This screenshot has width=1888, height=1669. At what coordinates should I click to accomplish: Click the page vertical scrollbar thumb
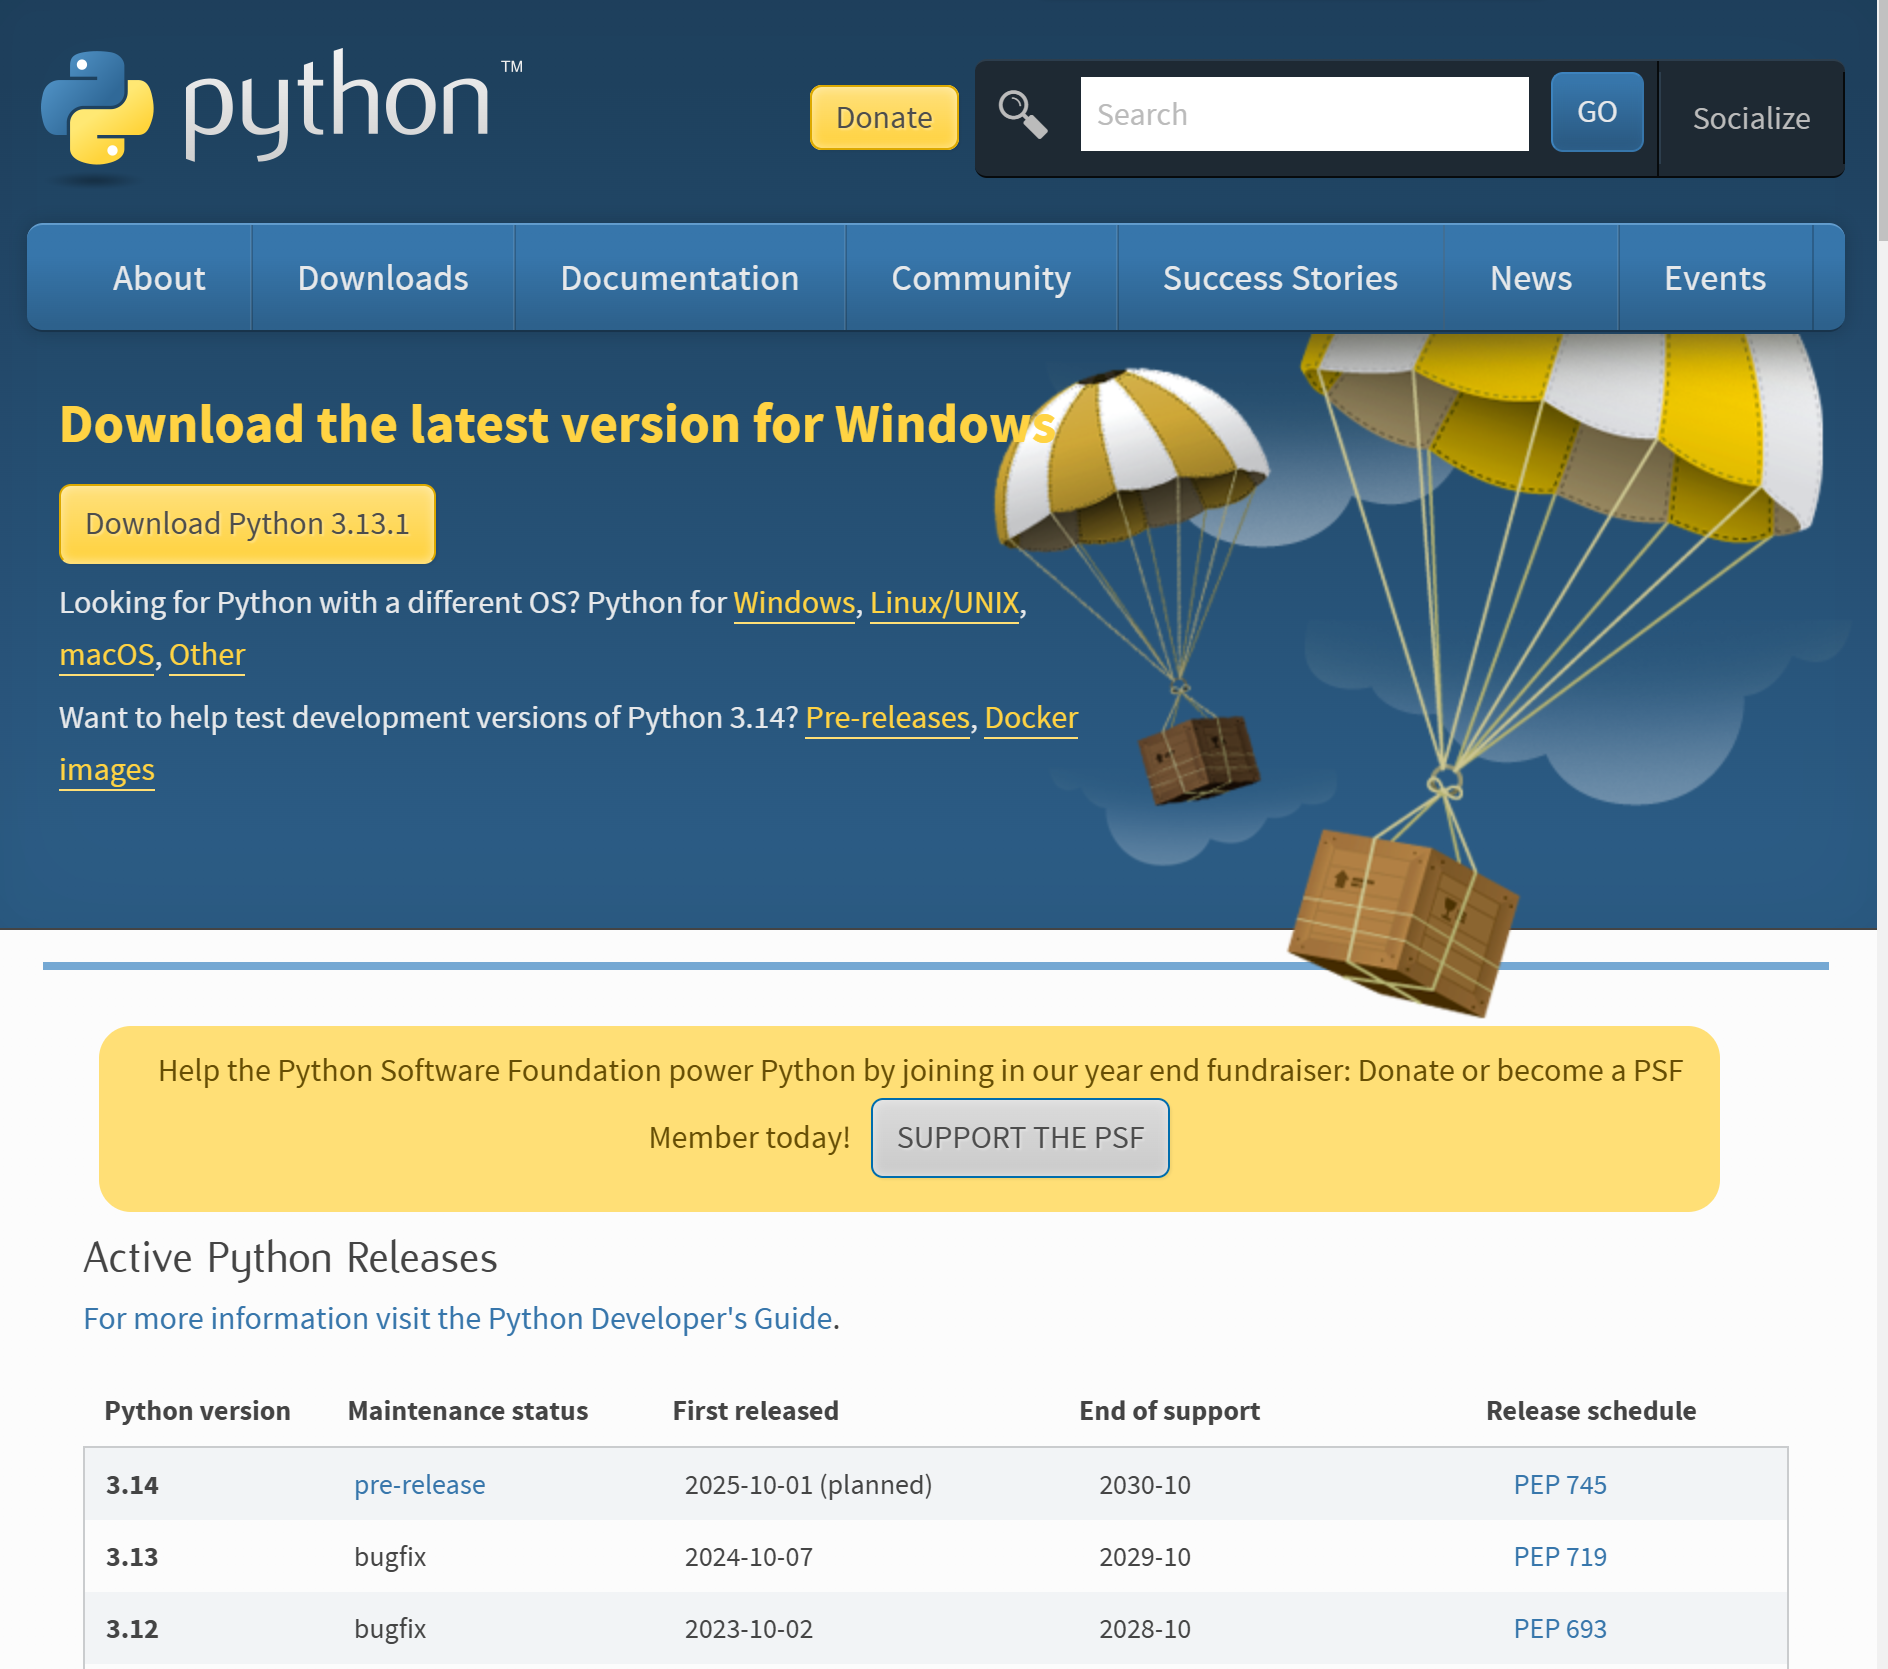click(x=1882, y=120)
